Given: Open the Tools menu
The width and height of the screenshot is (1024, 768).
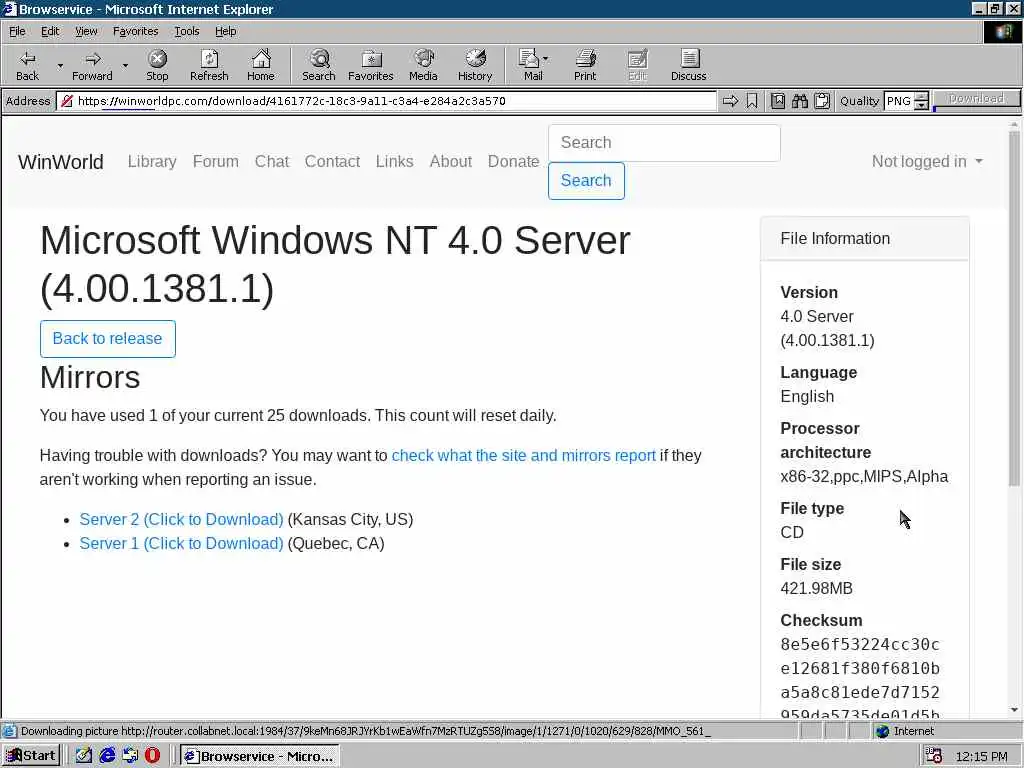Looking at the screenshot, I should tap(186, 31).
